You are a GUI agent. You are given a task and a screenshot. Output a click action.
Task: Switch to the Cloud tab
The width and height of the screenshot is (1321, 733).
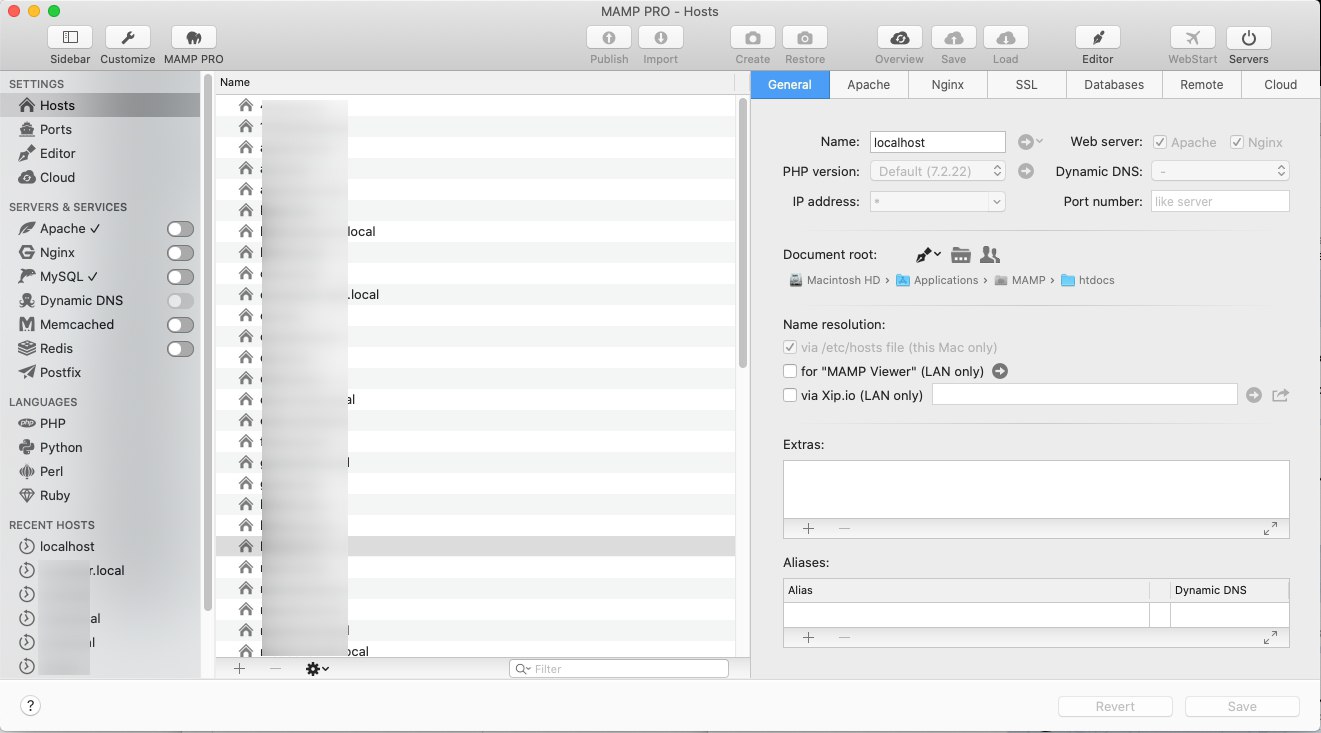click(x=1280, y=85)
